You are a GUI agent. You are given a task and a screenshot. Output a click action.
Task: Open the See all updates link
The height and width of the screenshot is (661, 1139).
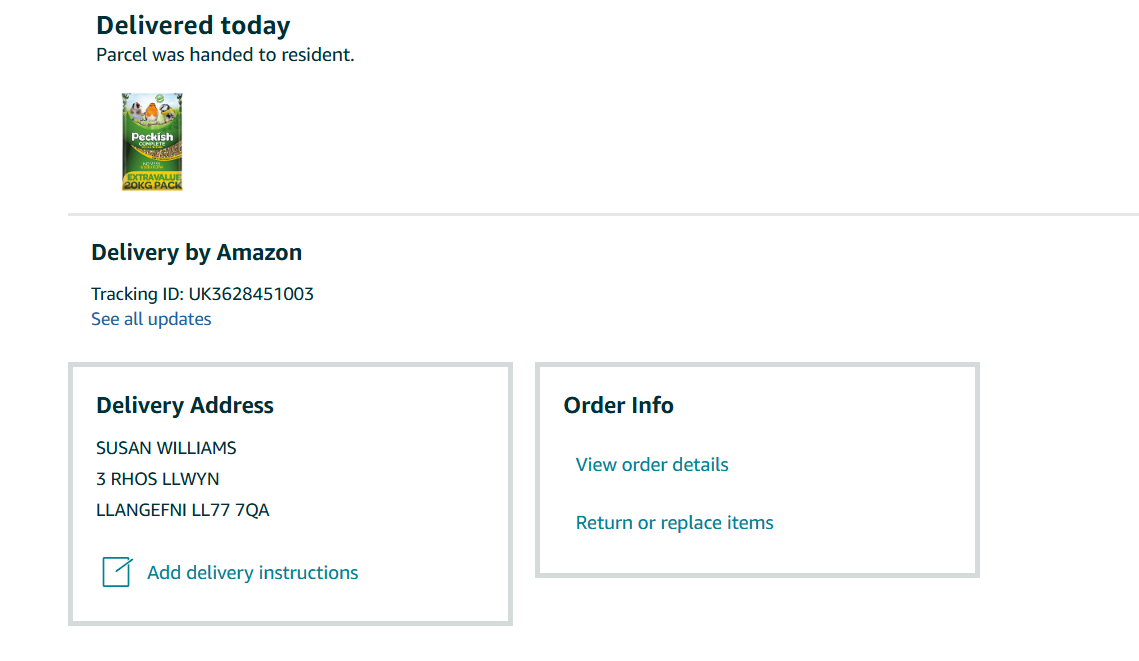tap(151, 319)
